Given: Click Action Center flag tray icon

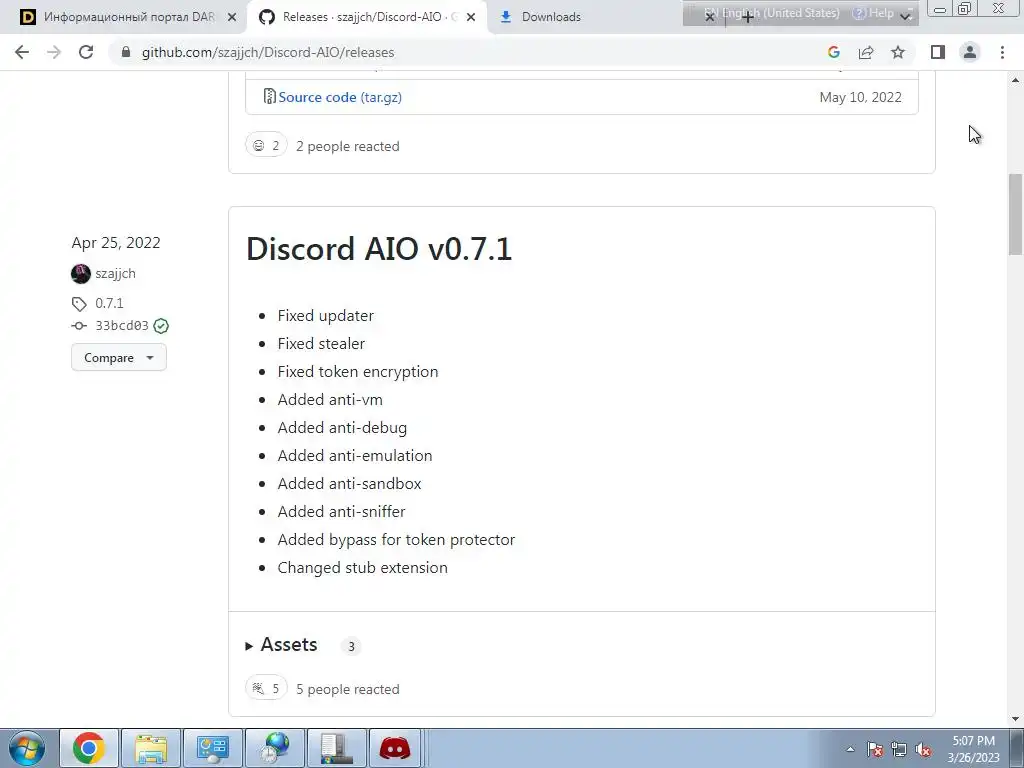Looking at the screenshot, I should coord(875,749).
